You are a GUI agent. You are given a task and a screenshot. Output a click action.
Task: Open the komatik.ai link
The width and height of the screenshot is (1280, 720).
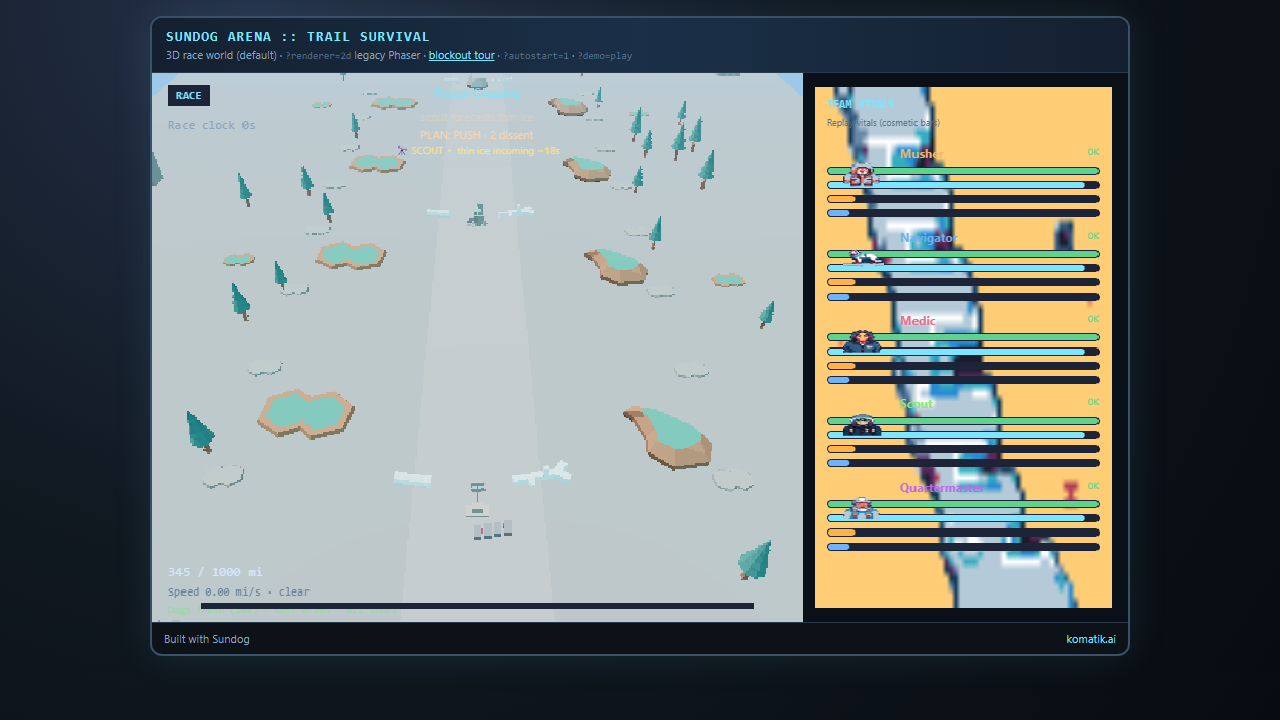click(x=1091, y=639)
